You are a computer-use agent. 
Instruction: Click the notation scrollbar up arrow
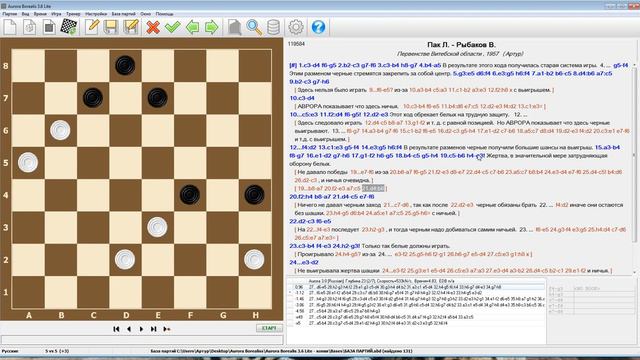pos(634,65)
